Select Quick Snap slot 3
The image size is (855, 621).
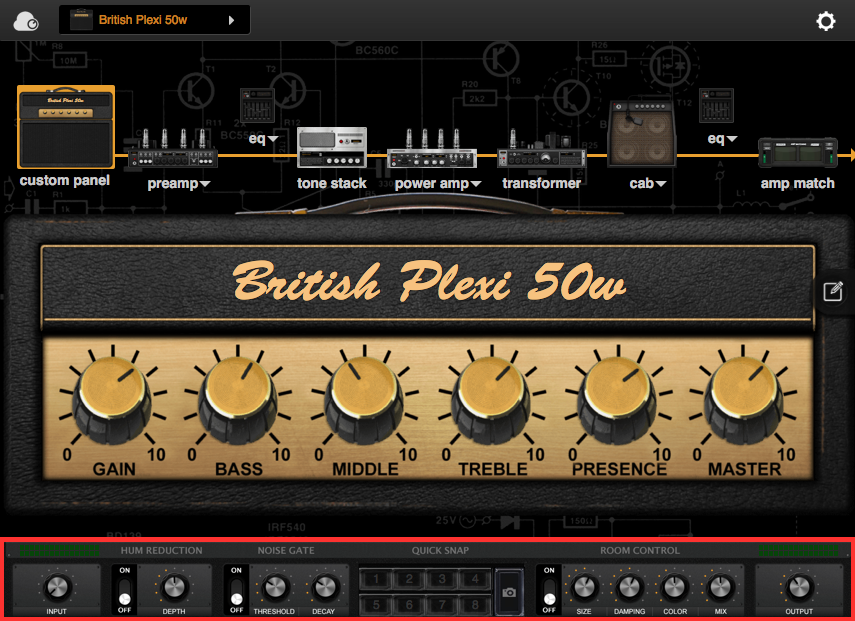coord(442,579)
